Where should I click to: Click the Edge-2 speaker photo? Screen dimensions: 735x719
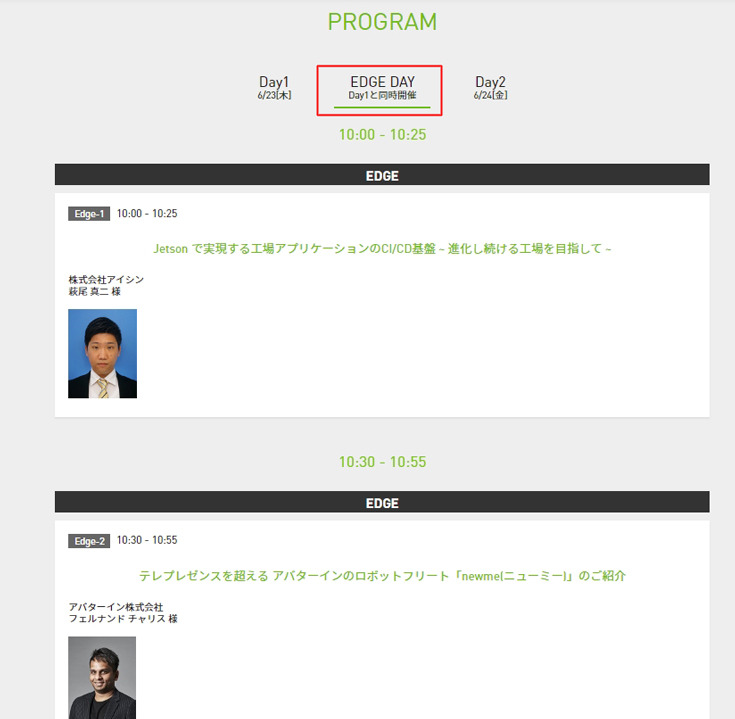(102, 678)
